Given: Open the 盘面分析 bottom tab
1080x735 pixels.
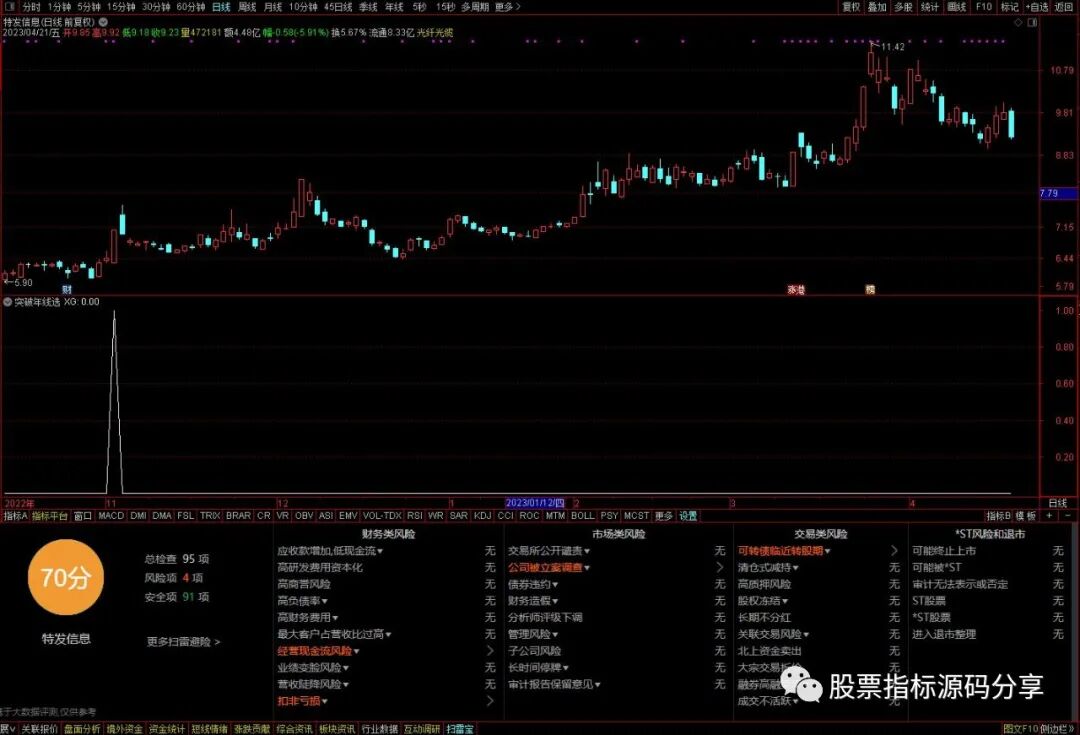Looking at the screenshot, I should pyautogui.click(x=82, y=729).
